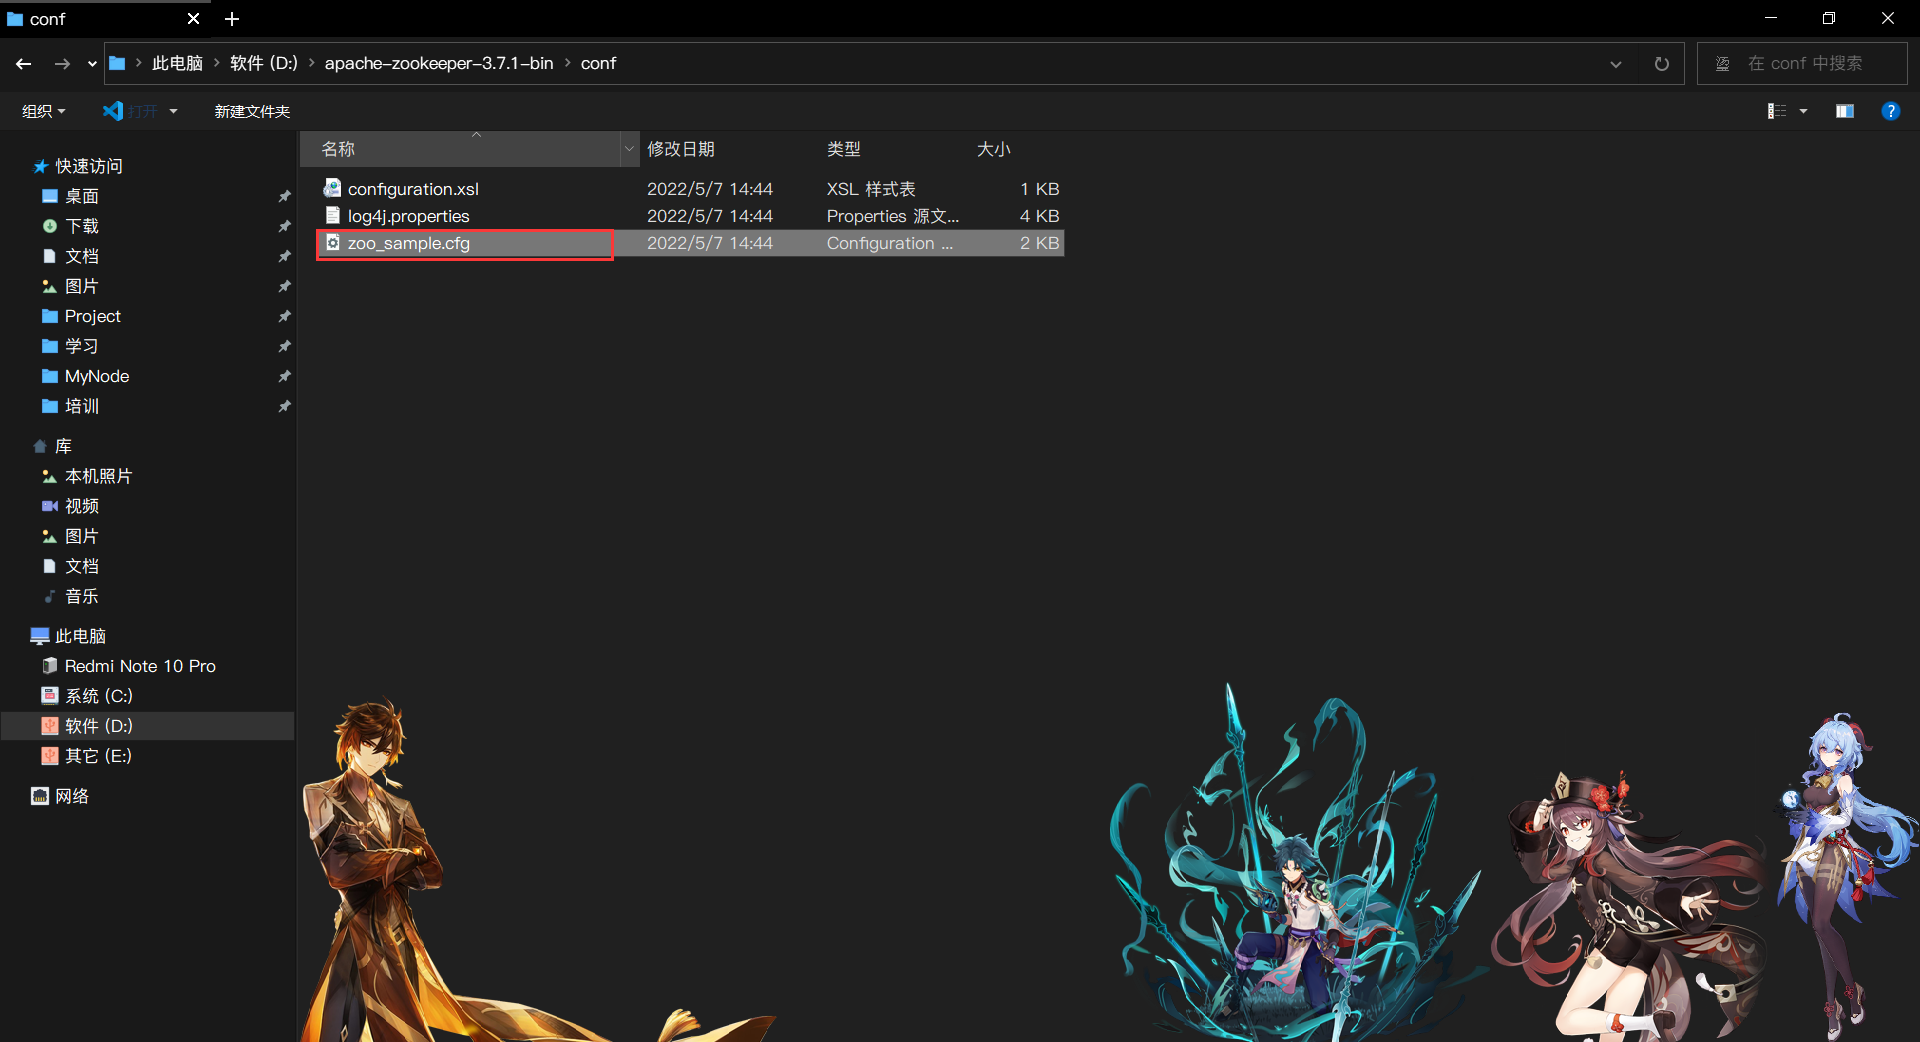Click the zoo_sample.cfg file icon
Image resolution: width=1920 pixels, height=1042 pixels.
click(332, 242)
